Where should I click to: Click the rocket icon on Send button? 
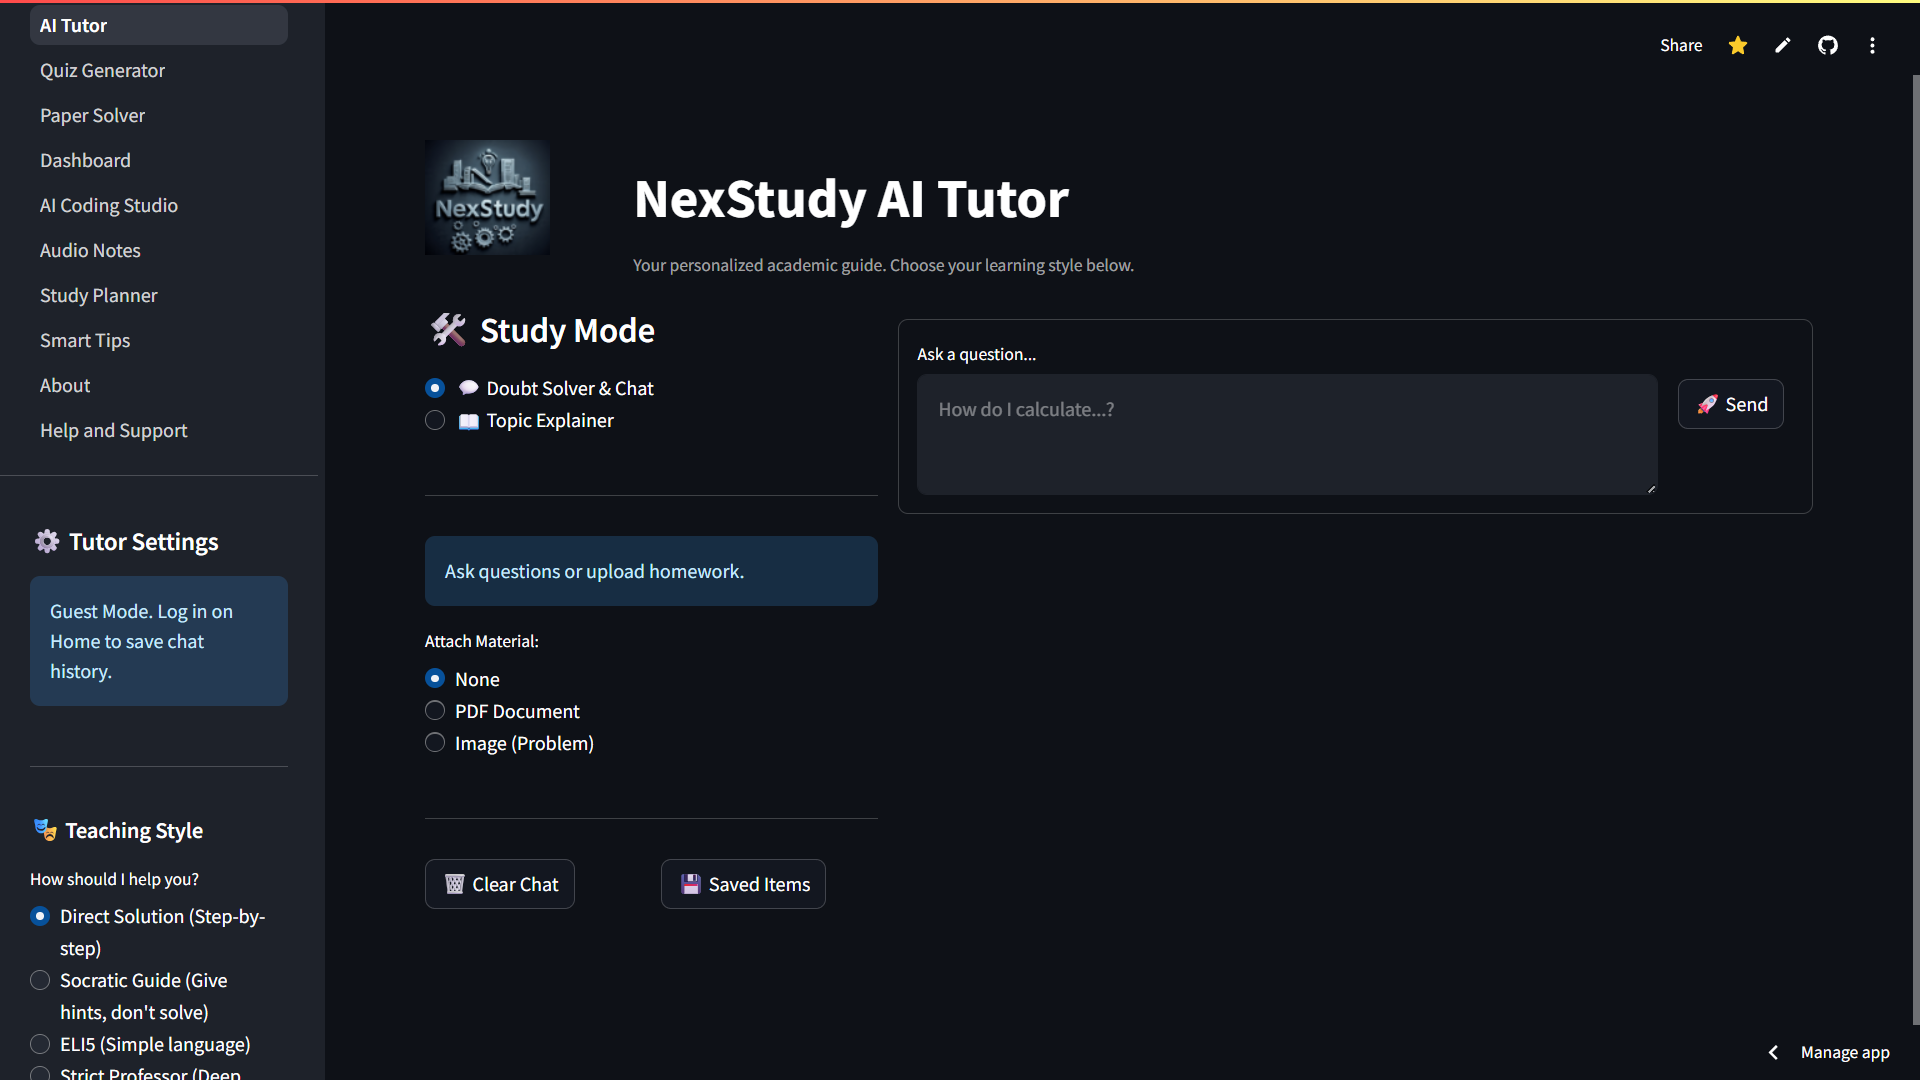coord(1709,404)
